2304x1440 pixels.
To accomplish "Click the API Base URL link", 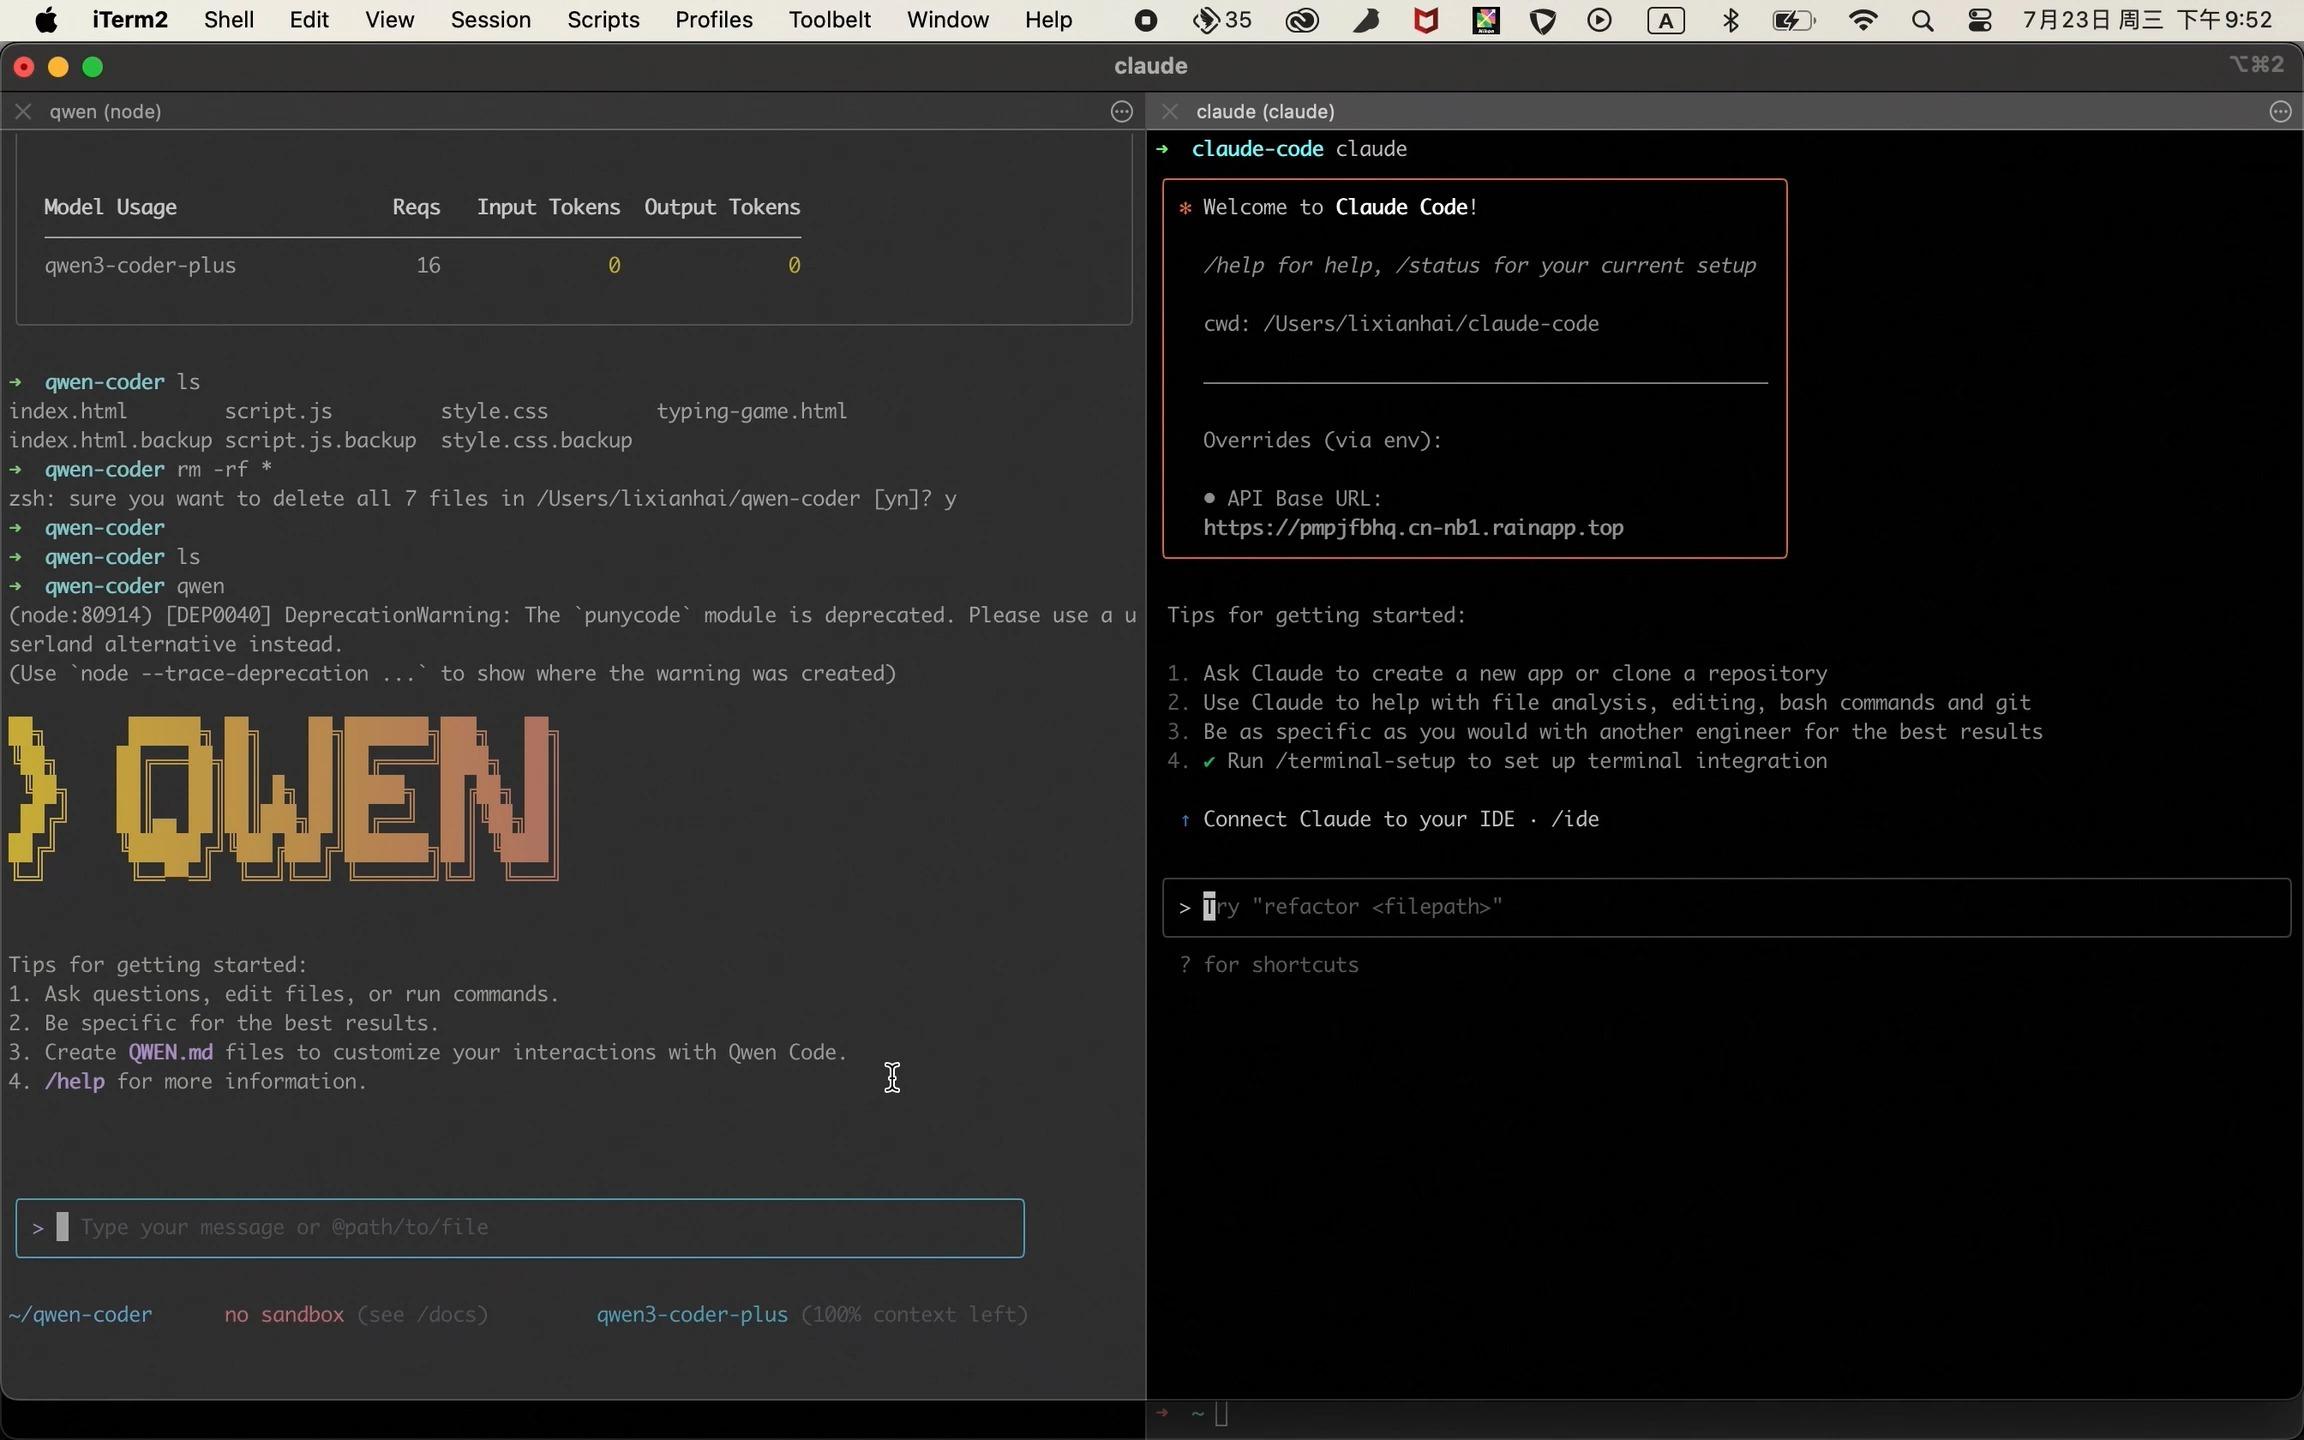I will click(1412, 528).
